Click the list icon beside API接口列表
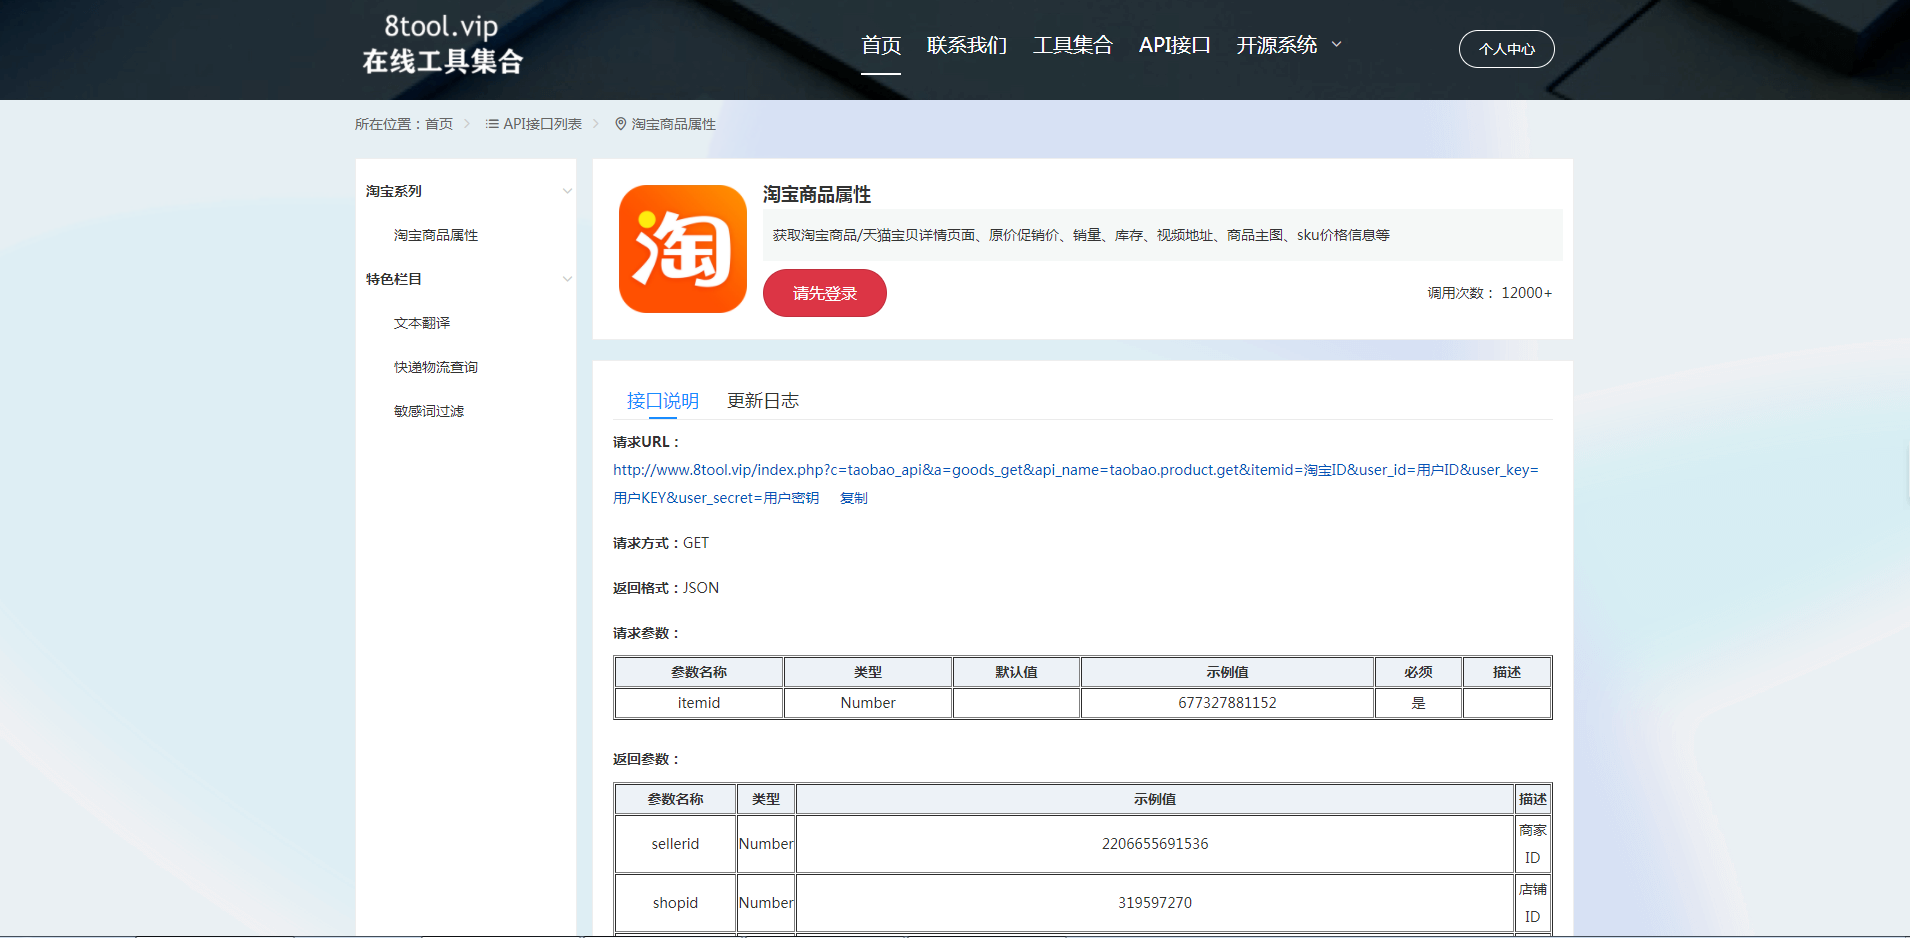 click(491, 124)
